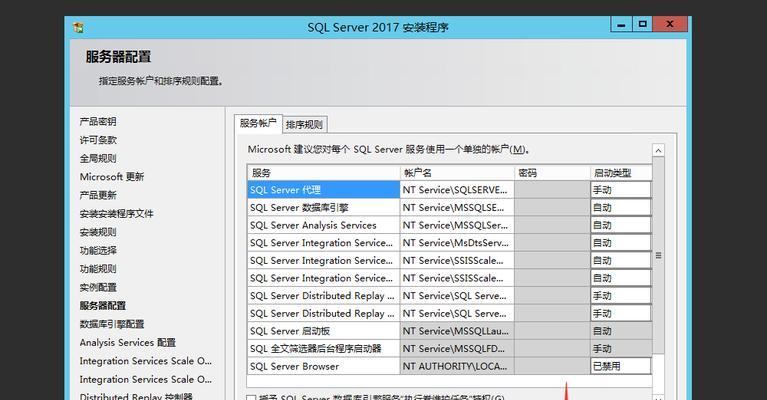Click the NT Service\MSSQLLau... account cell
The height and width of the screenshot is (400, 767).
point(457,331)
